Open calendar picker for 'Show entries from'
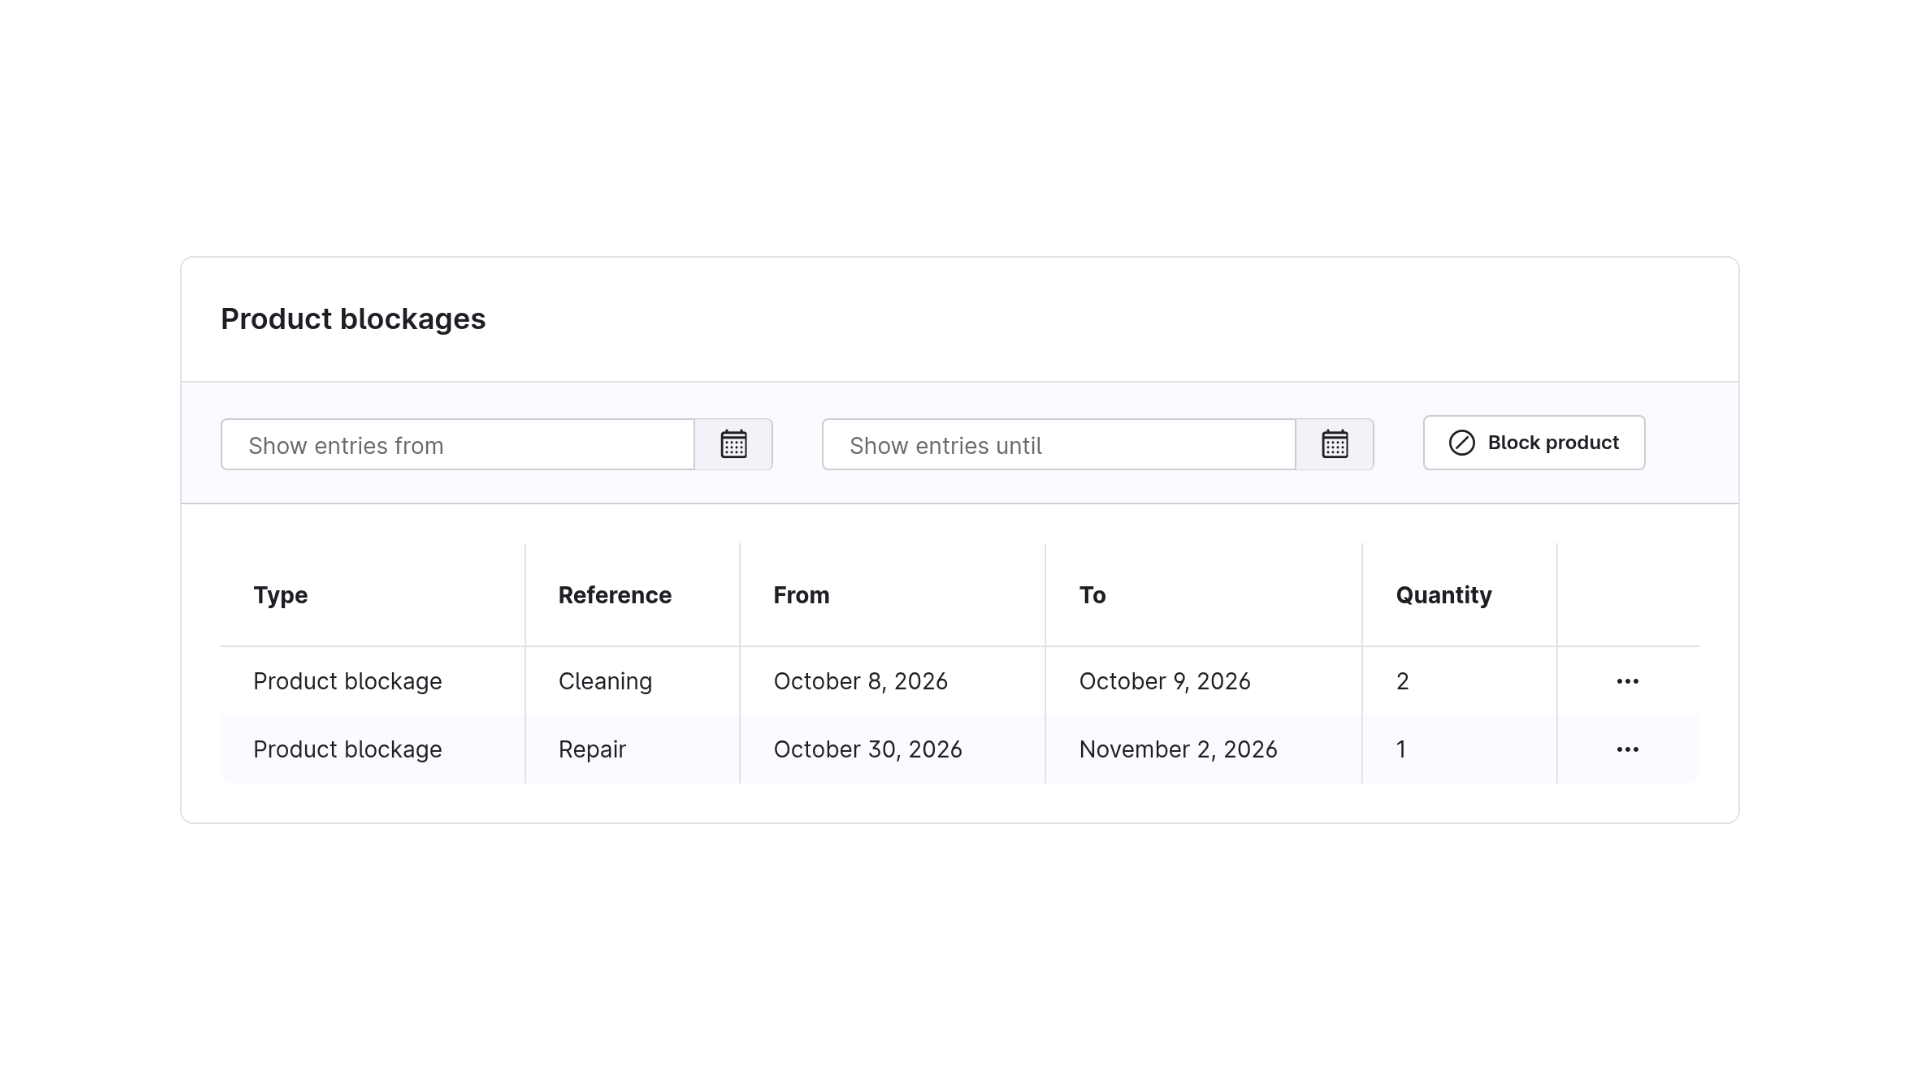The image size is (1920, 1080). [x=733, y=444]
